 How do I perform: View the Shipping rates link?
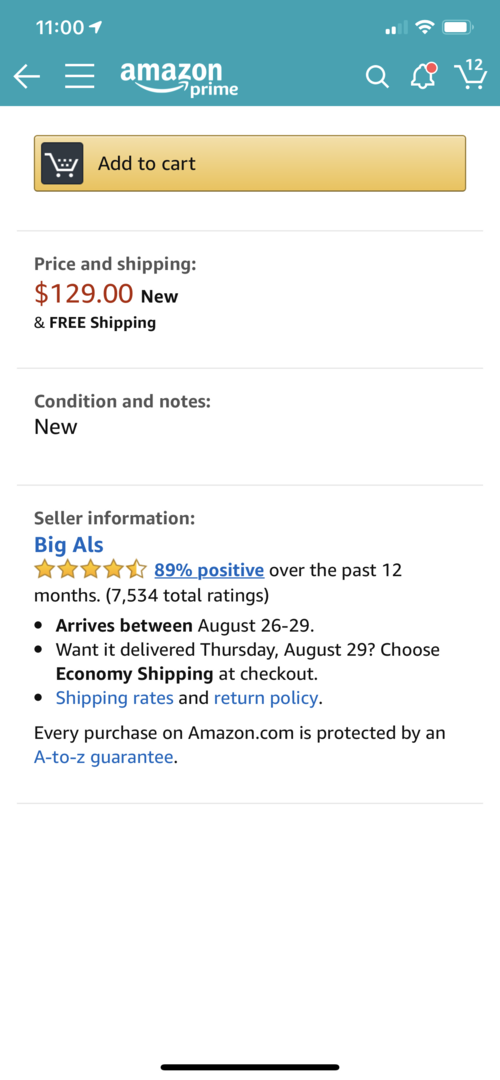point(114,698)
